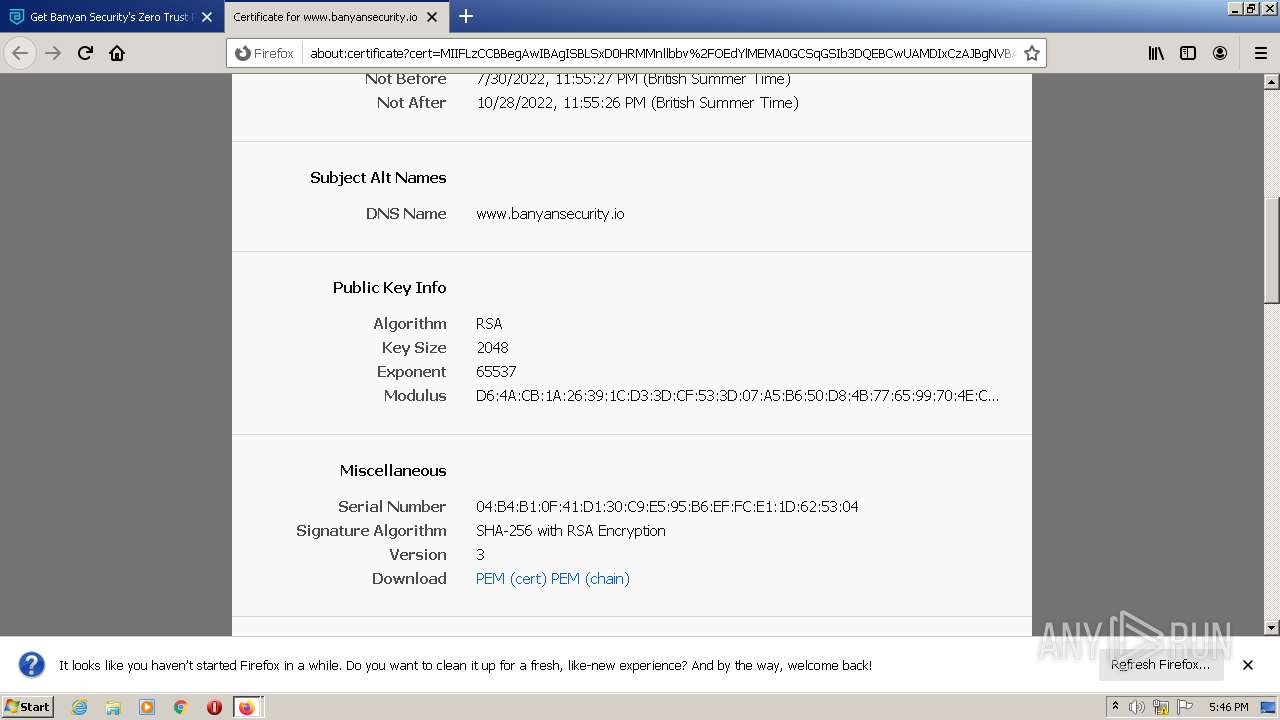1280x720 pixels.
Task: Click the question mark notification icon
Action: [x=32, y=665]
